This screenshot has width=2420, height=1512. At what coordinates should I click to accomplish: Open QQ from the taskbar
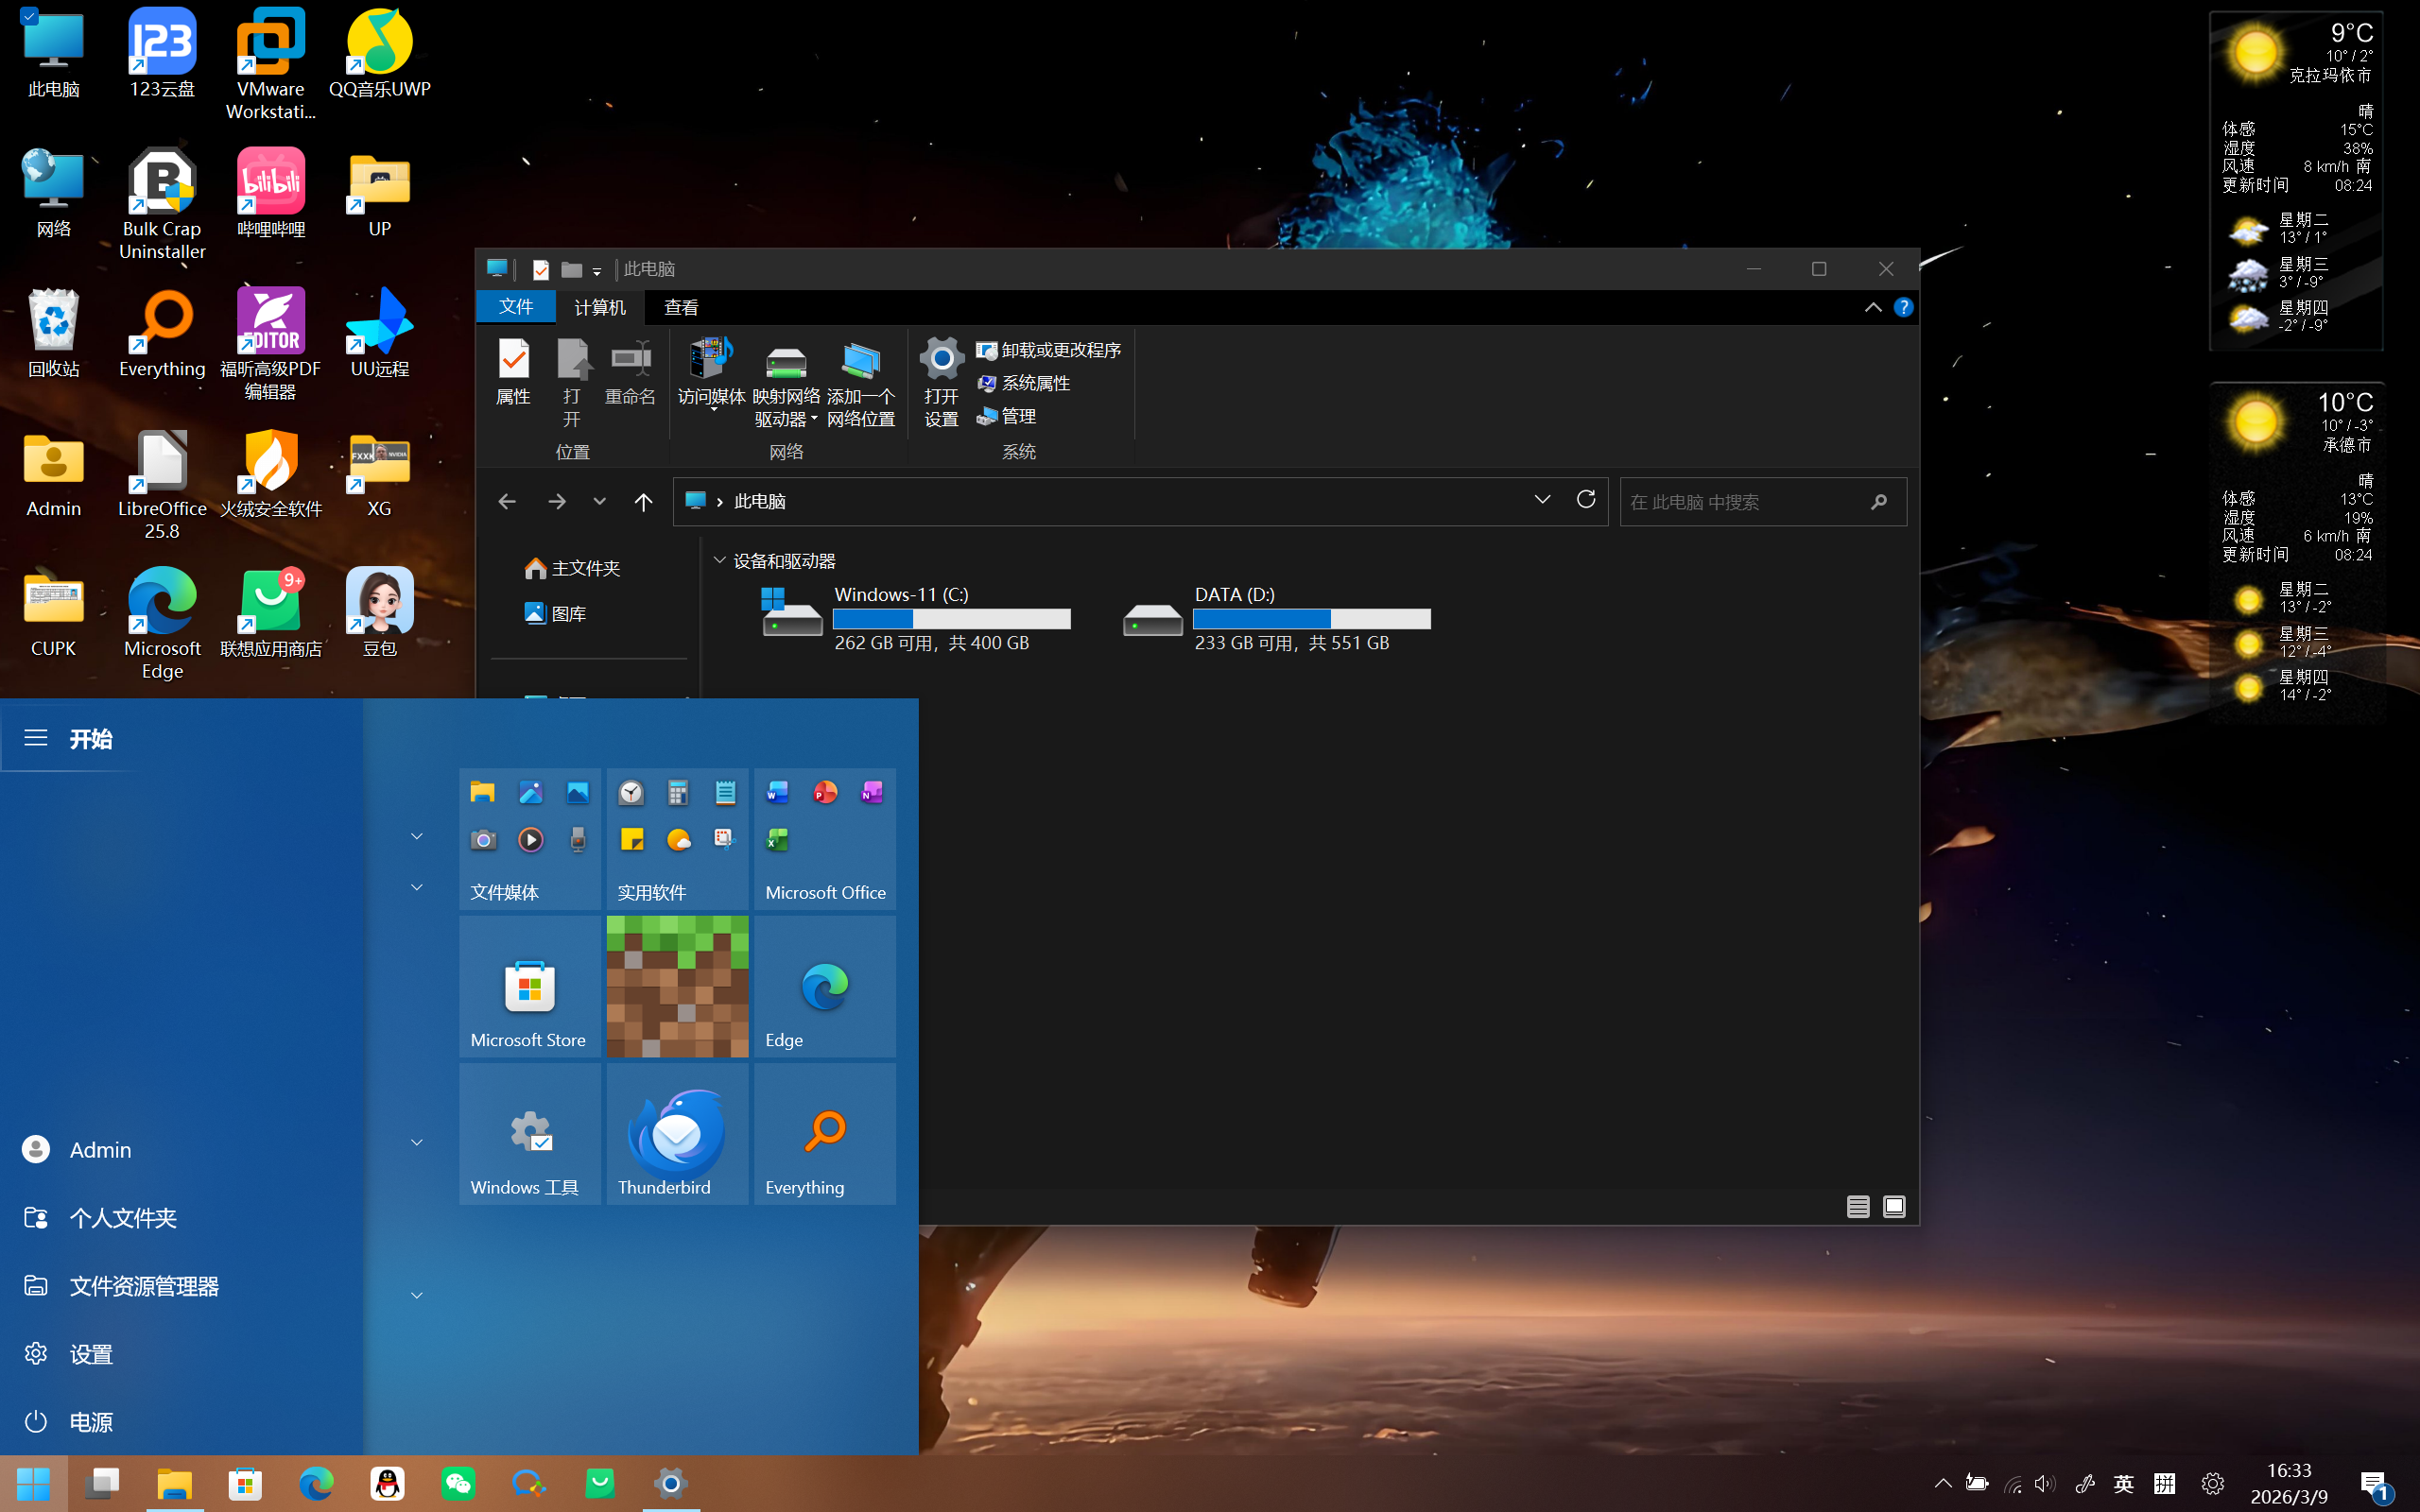coord(387,1484)
